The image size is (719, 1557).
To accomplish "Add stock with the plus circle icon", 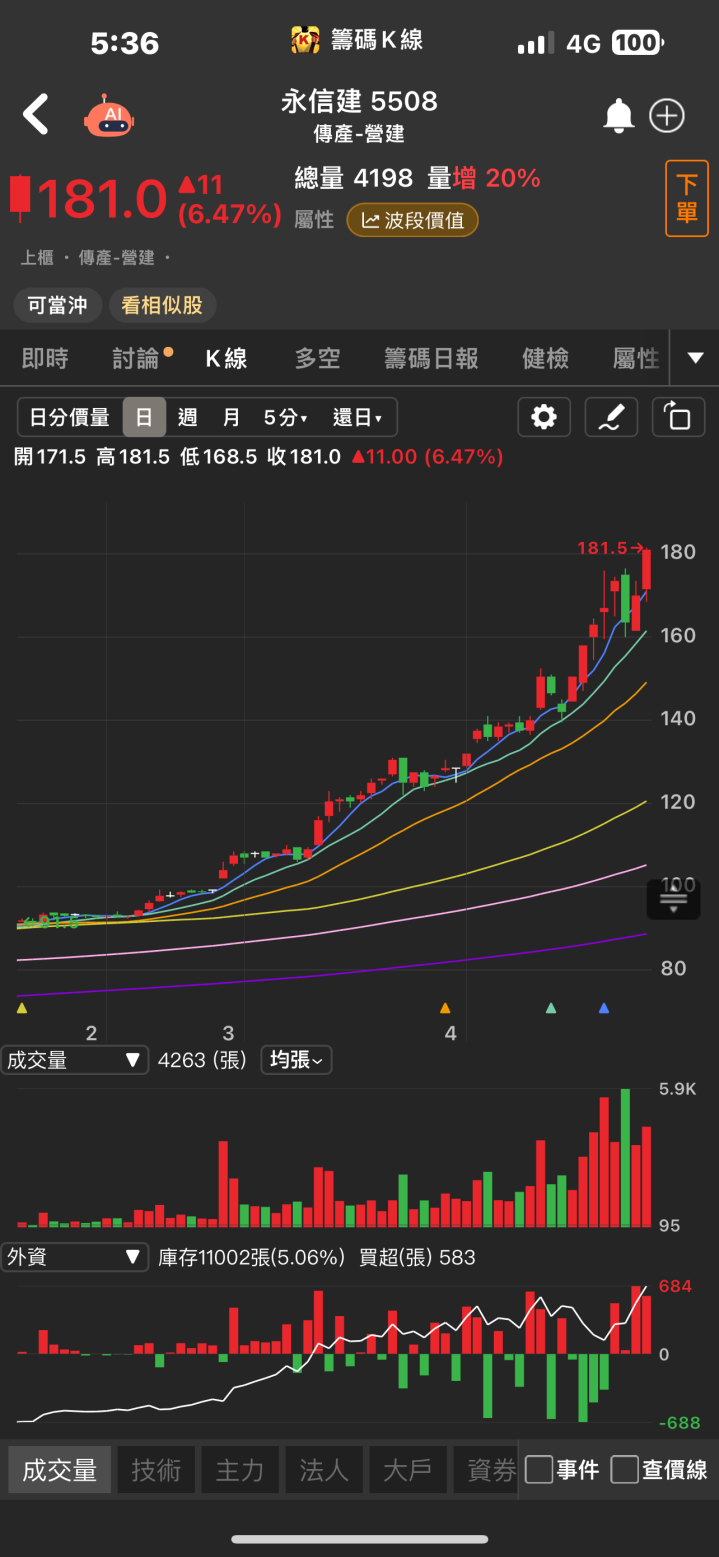I will tap(667, 116).
